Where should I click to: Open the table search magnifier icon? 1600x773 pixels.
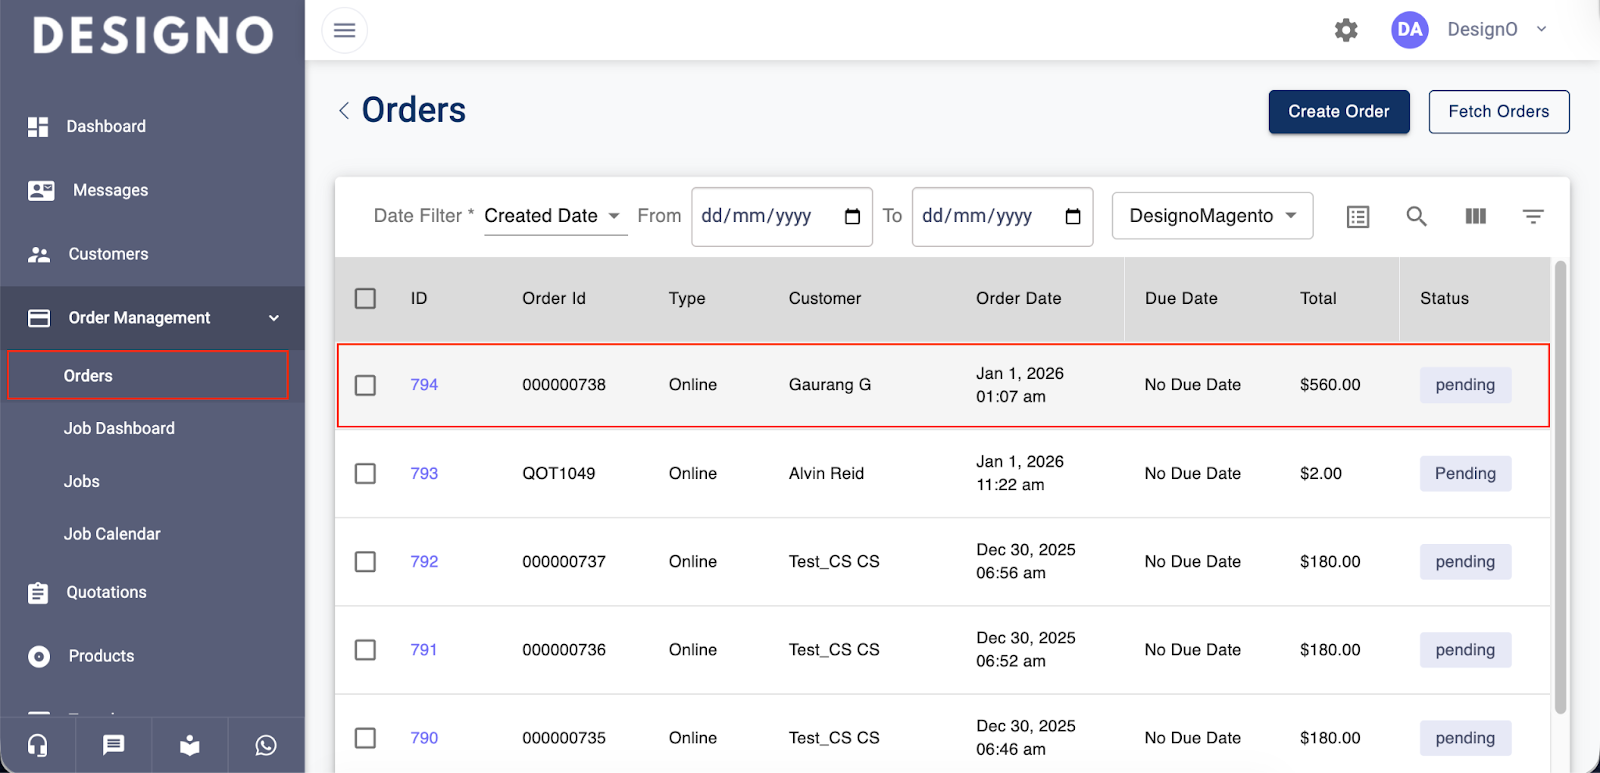1416,216
